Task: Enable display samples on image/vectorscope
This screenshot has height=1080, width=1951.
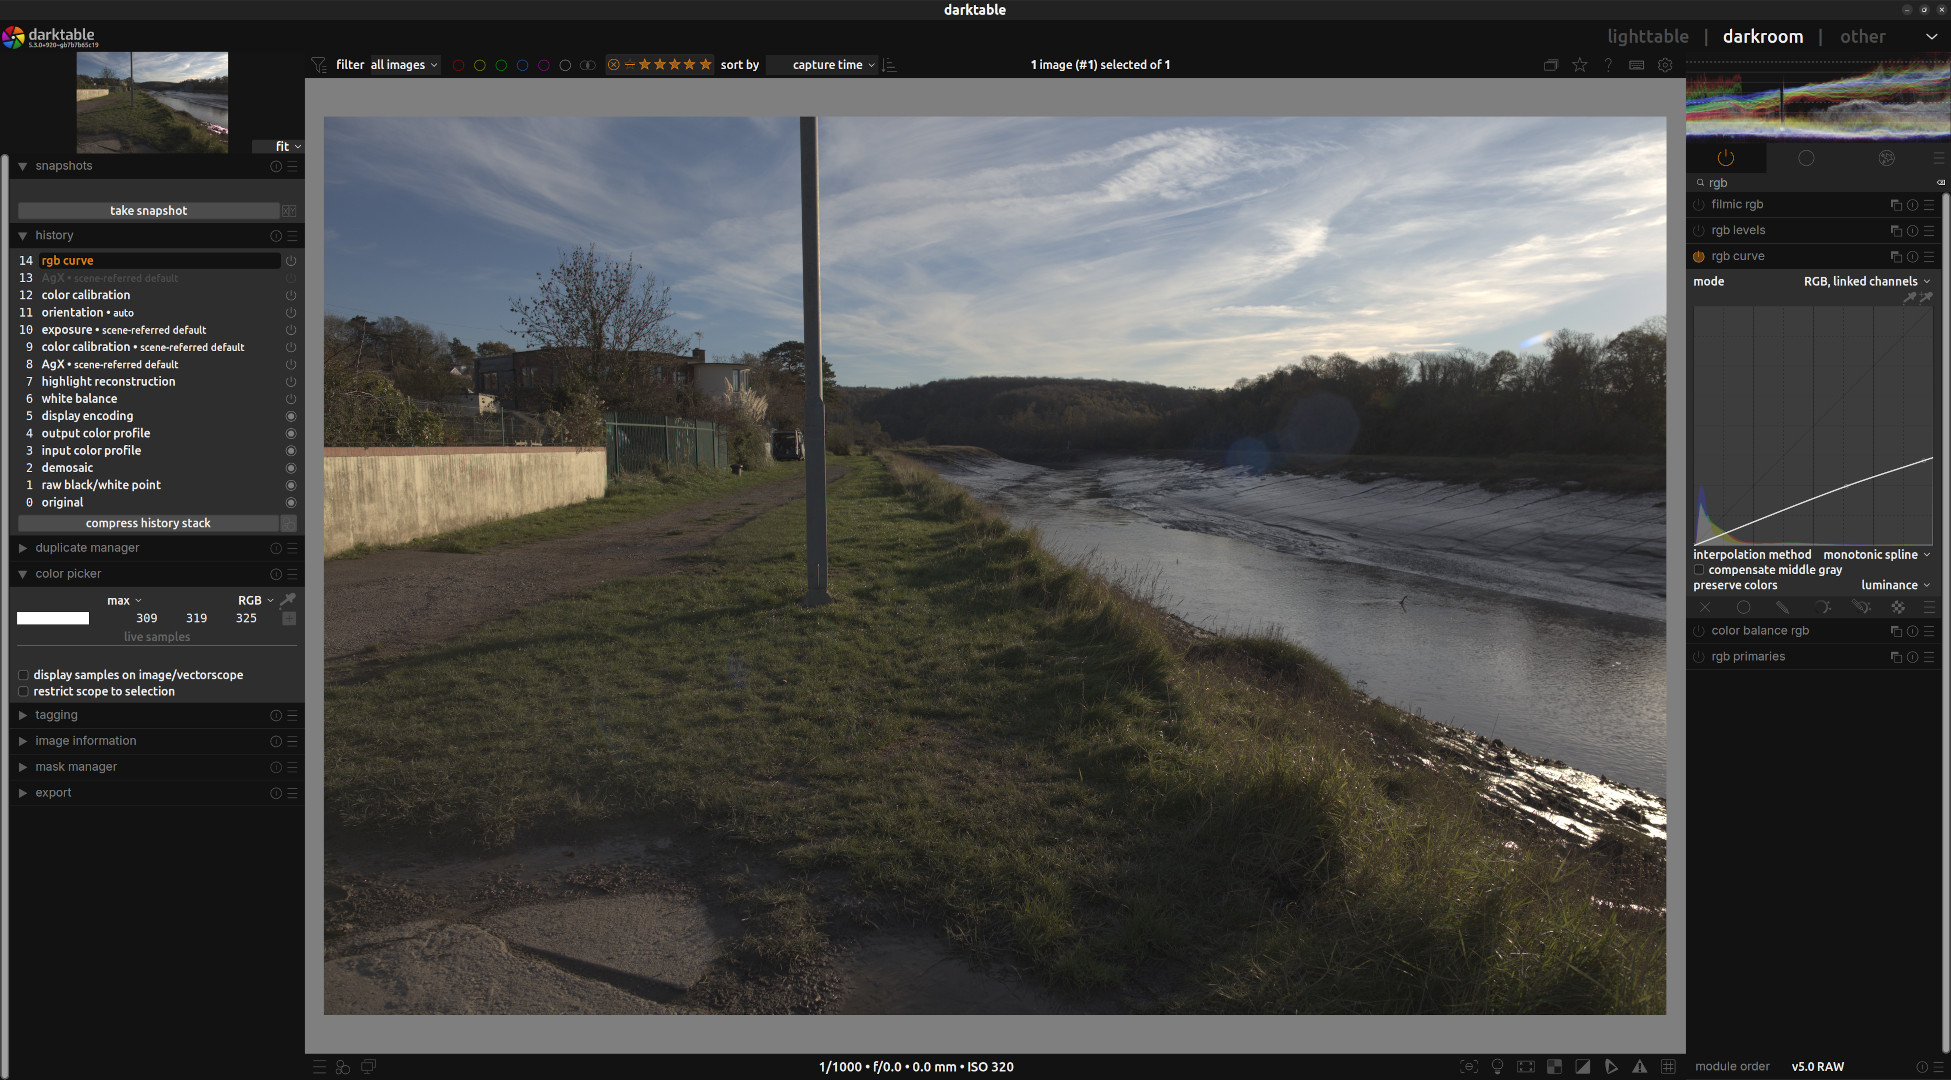Action: [23, 675]
